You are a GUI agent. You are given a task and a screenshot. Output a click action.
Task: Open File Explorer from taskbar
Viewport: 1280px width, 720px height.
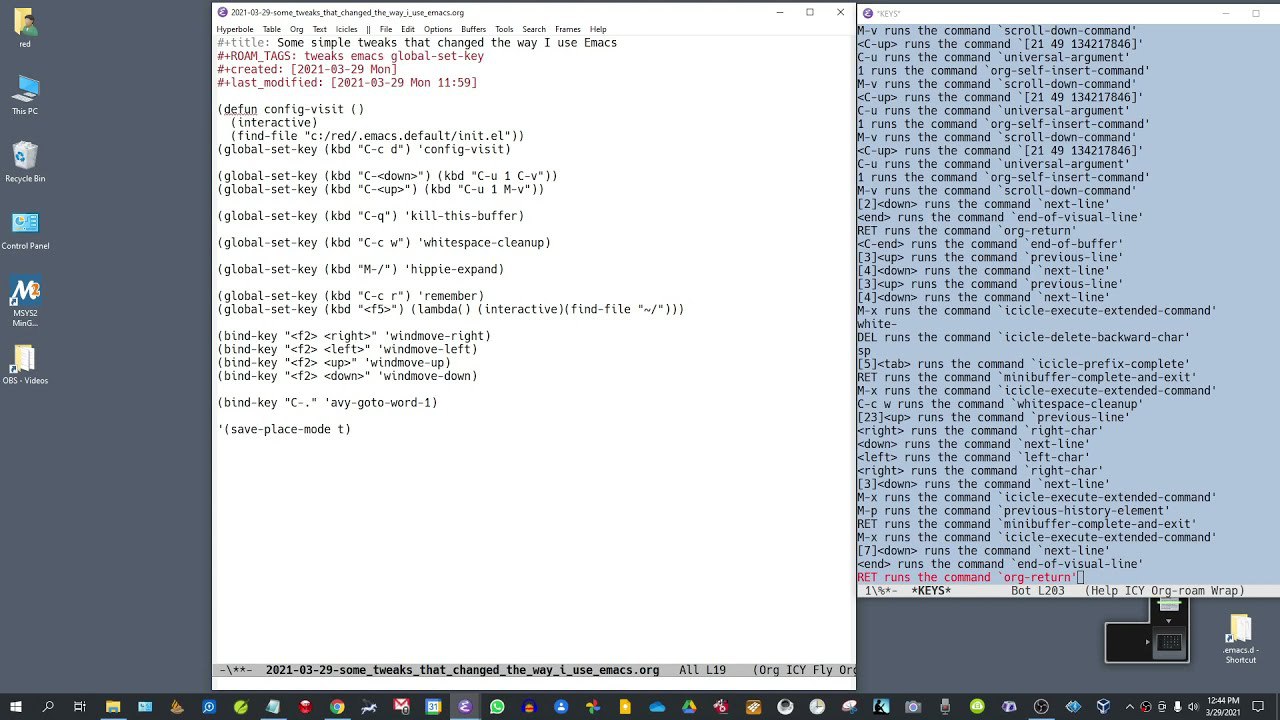coord(113,707)
